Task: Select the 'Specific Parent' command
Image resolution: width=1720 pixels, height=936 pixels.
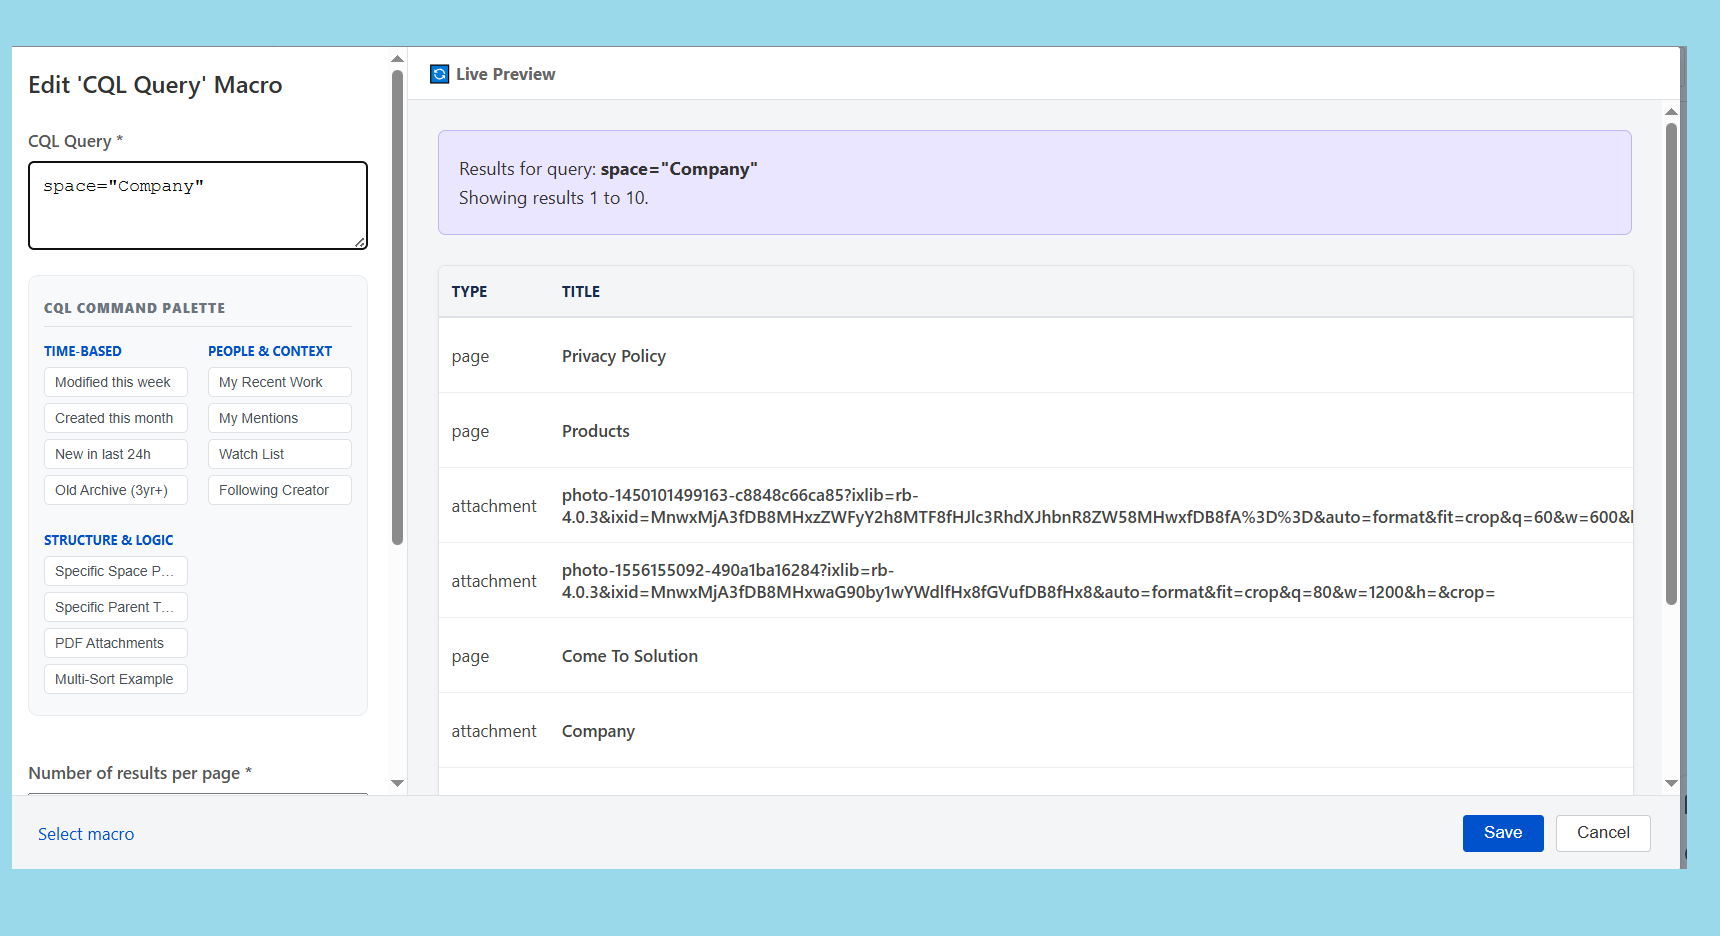Action: coord(115,607)
